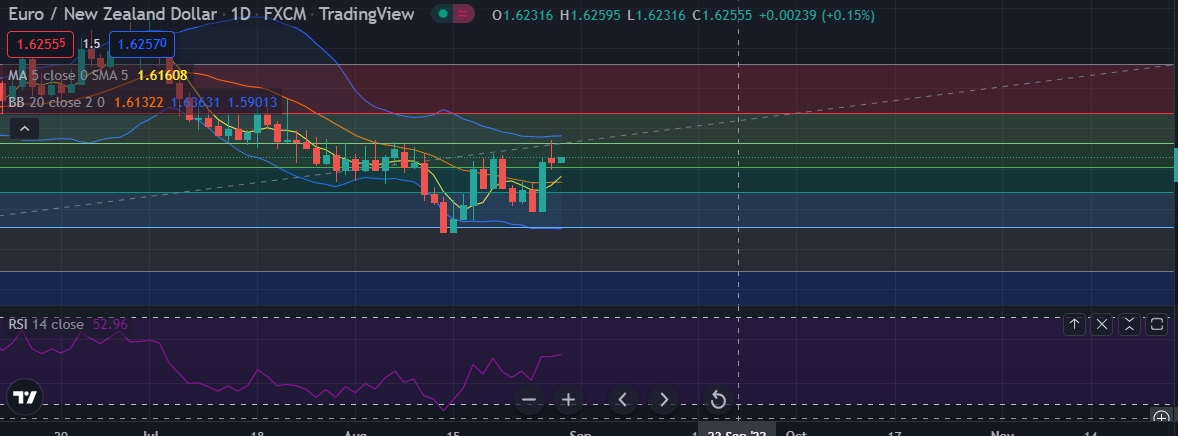Click the MA value 1.61608
1178x436 pixels.
(162, 75)
